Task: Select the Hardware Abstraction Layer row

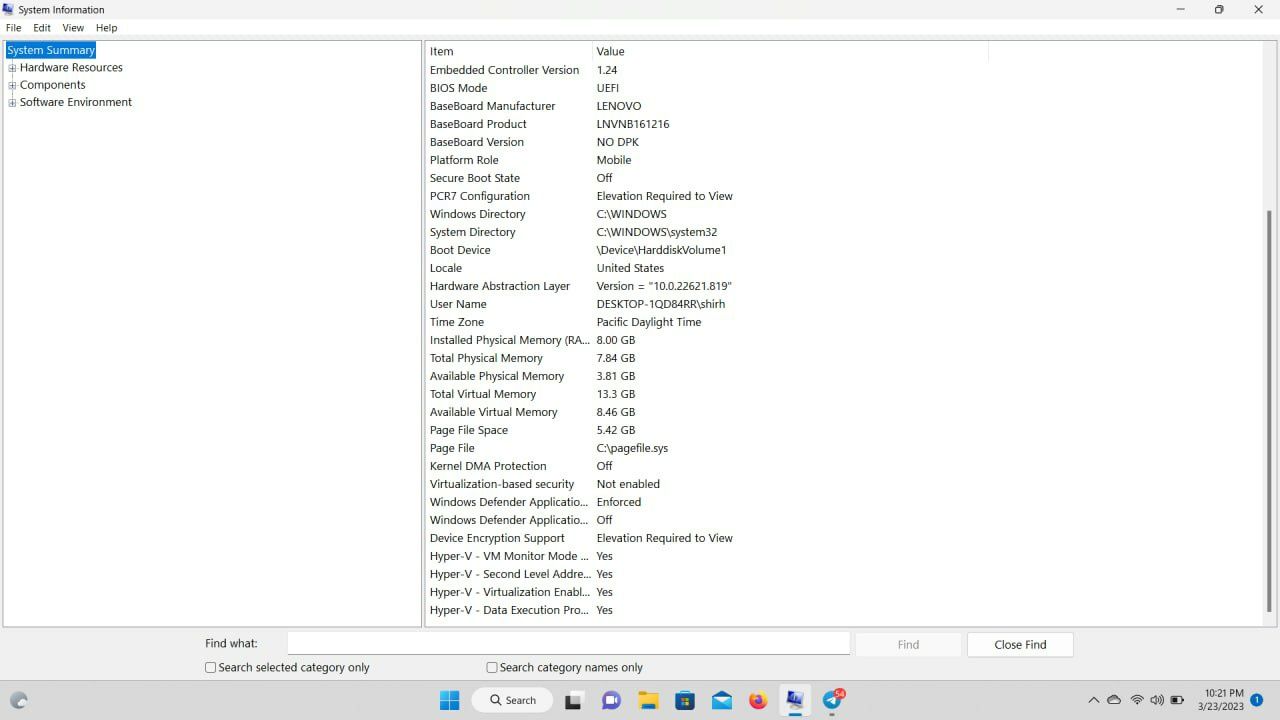Action: [708, 286]
